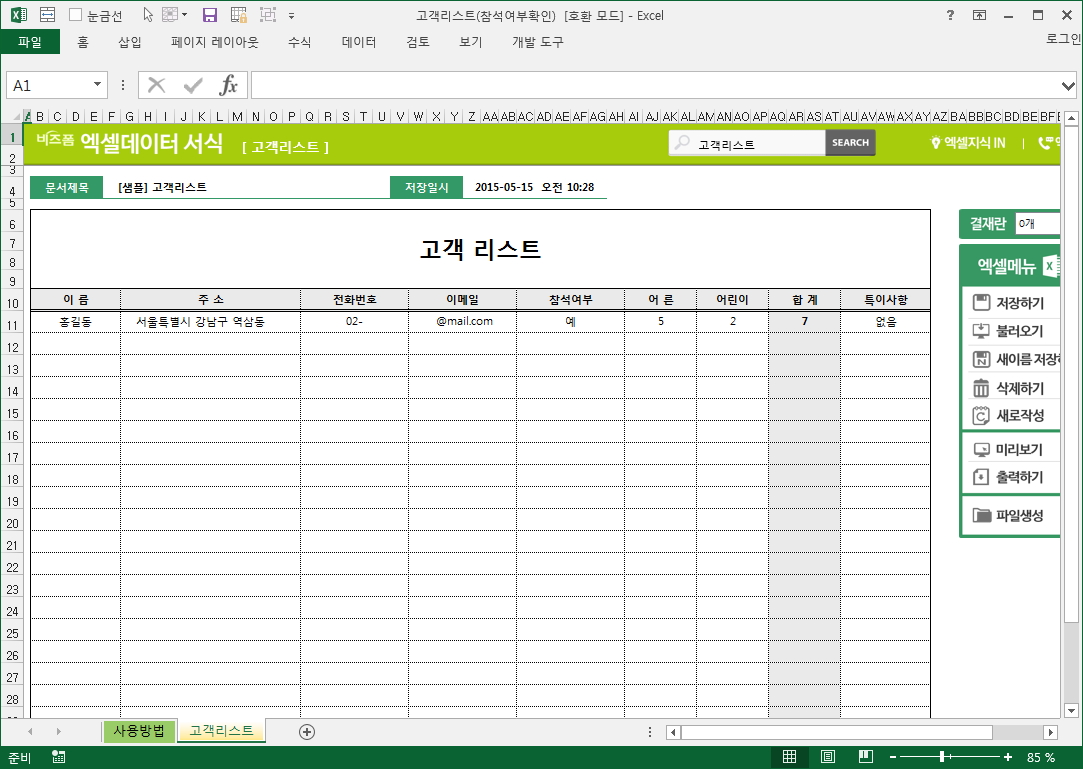Click the Ribbon Display Options icon
1083x769 pixels.
979,15
